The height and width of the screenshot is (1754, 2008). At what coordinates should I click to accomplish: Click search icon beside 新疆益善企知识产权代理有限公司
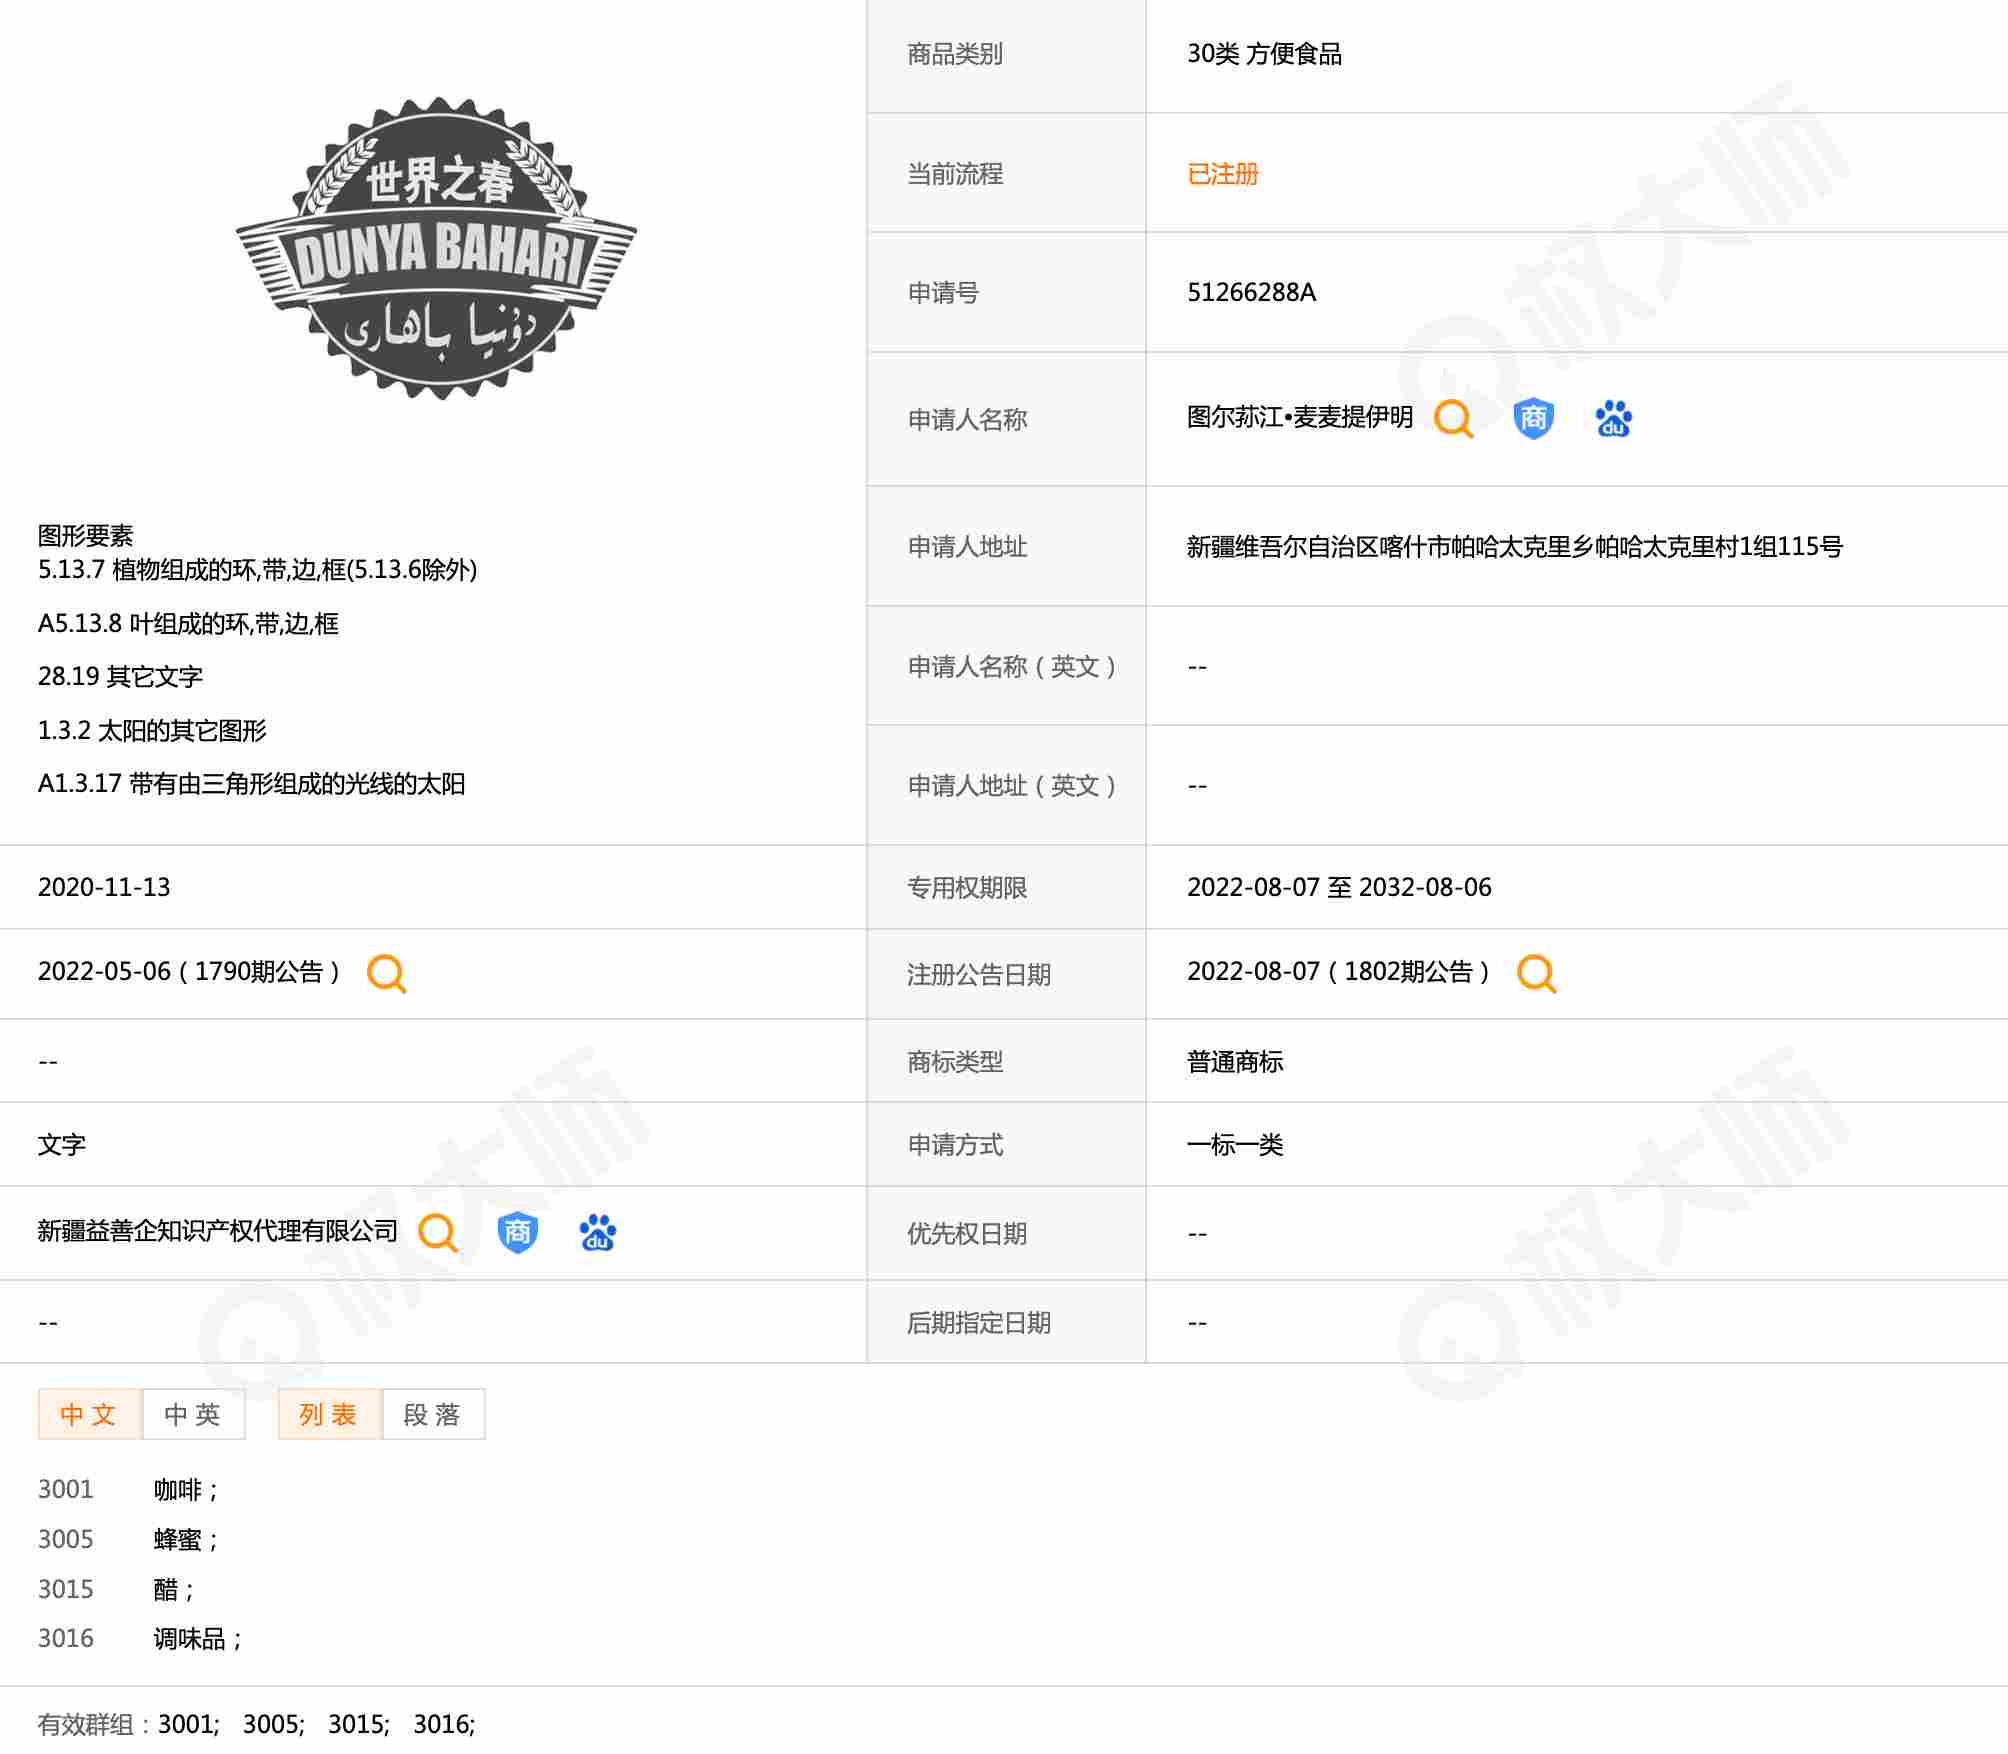pos(437,1232)
